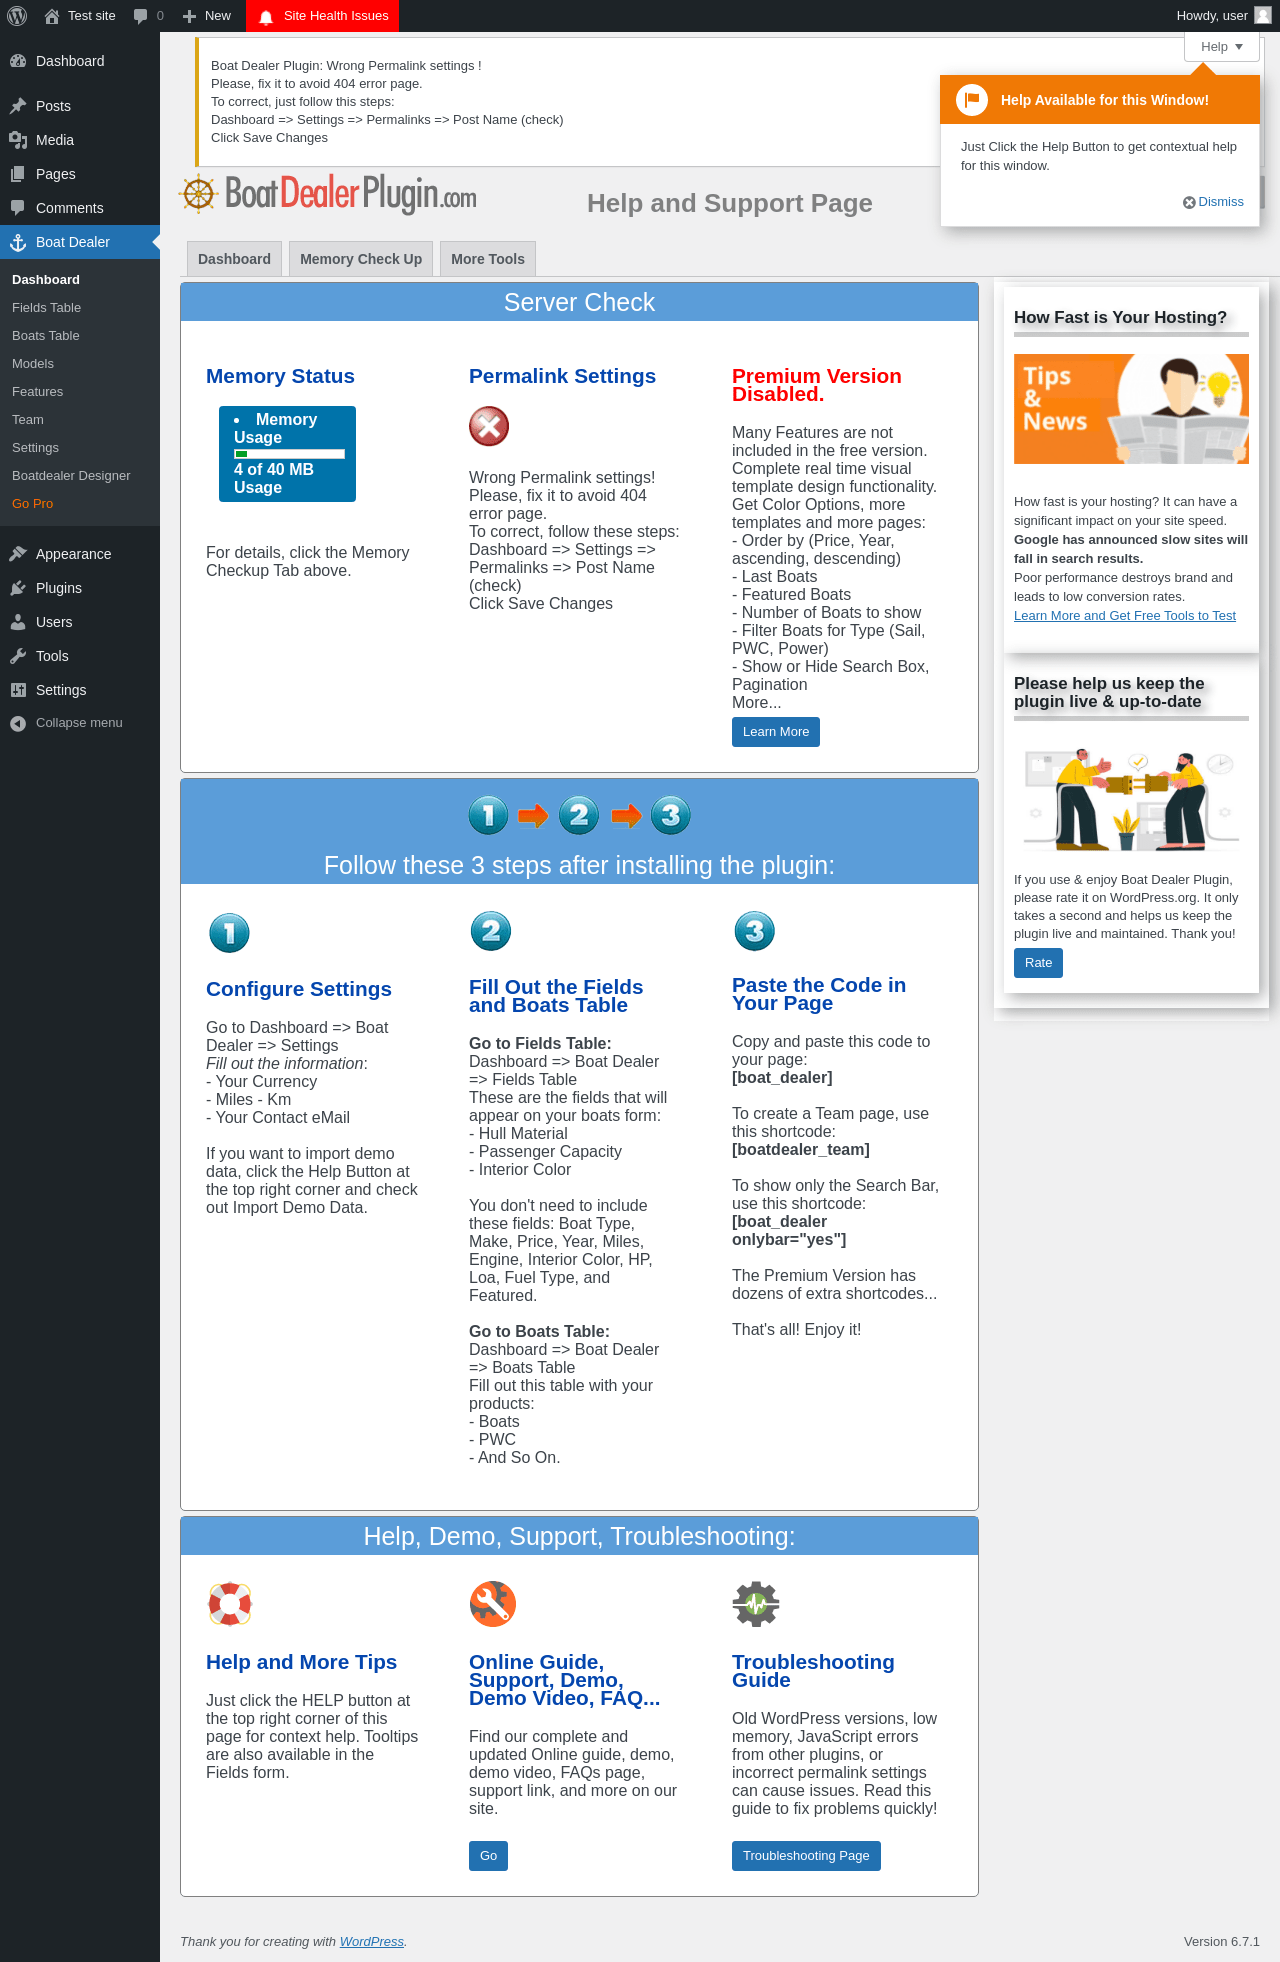Select the Boat Dealer menu with anchor icon
The image size is (1280, 1962).
pos(80,242)
